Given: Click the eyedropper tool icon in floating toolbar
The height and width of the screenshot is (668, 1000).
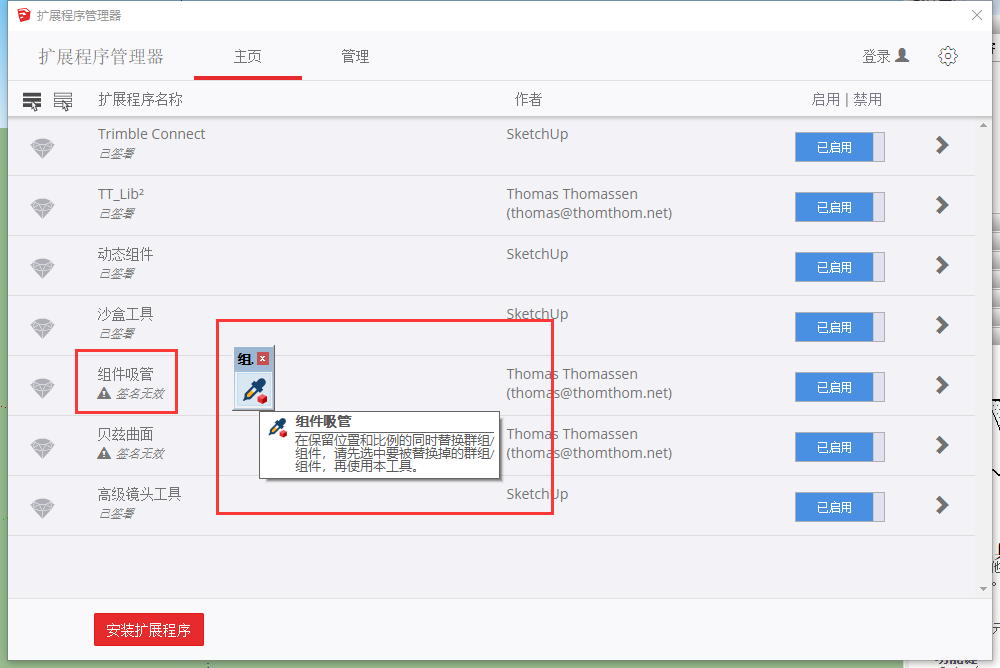Looking at the screenshot, I should pyautogui.click(x=254, y=390).
